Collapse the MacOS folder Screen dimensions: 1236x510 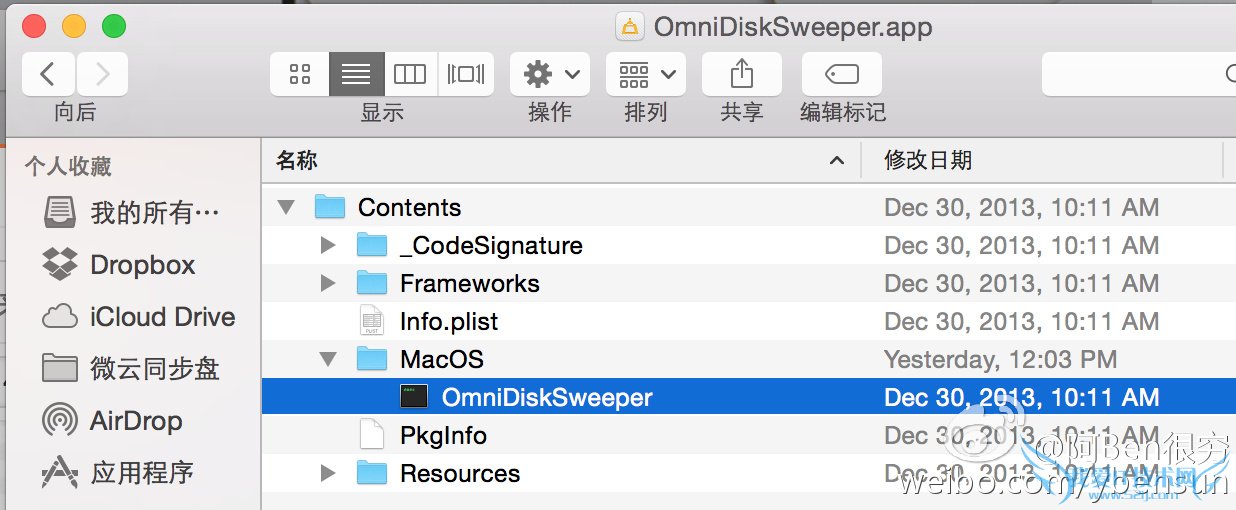[x=328, y=360]
